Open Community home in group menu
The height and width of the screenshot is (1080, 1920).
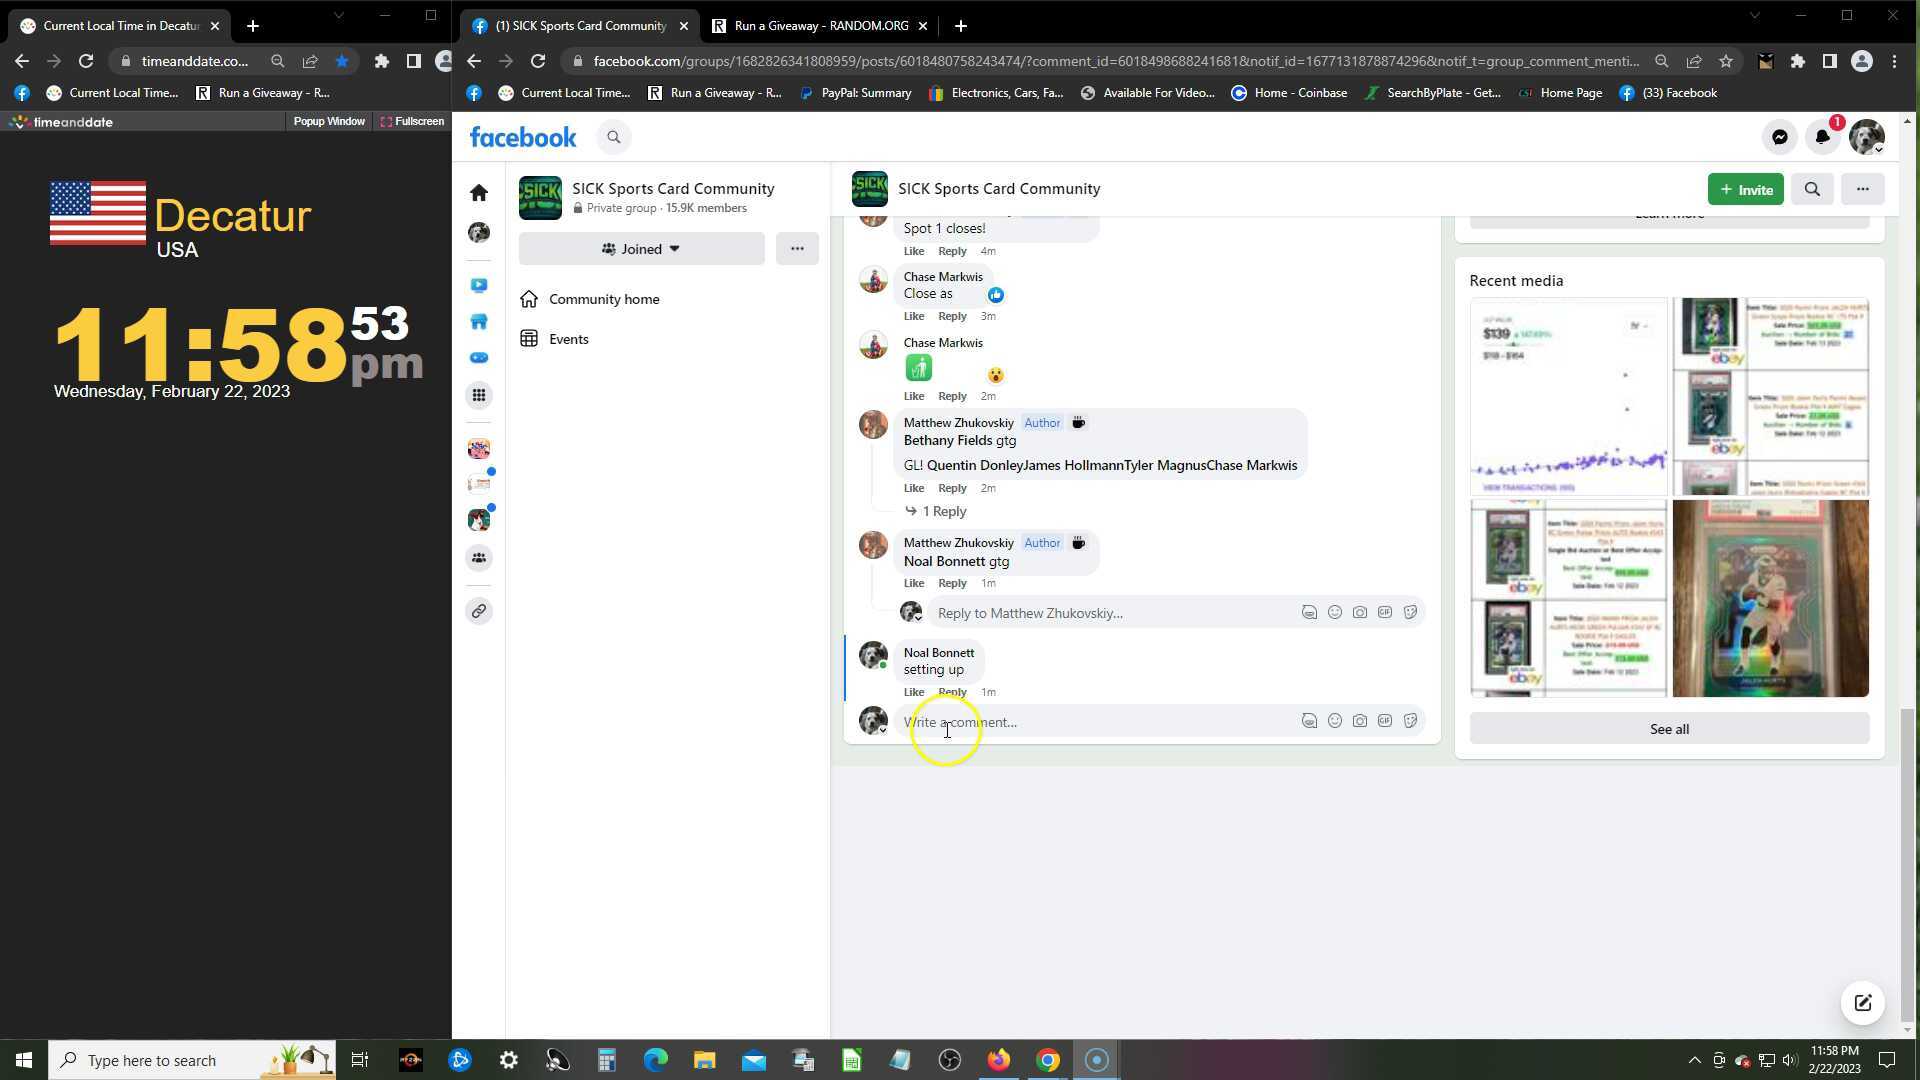[x=603, y=299]
